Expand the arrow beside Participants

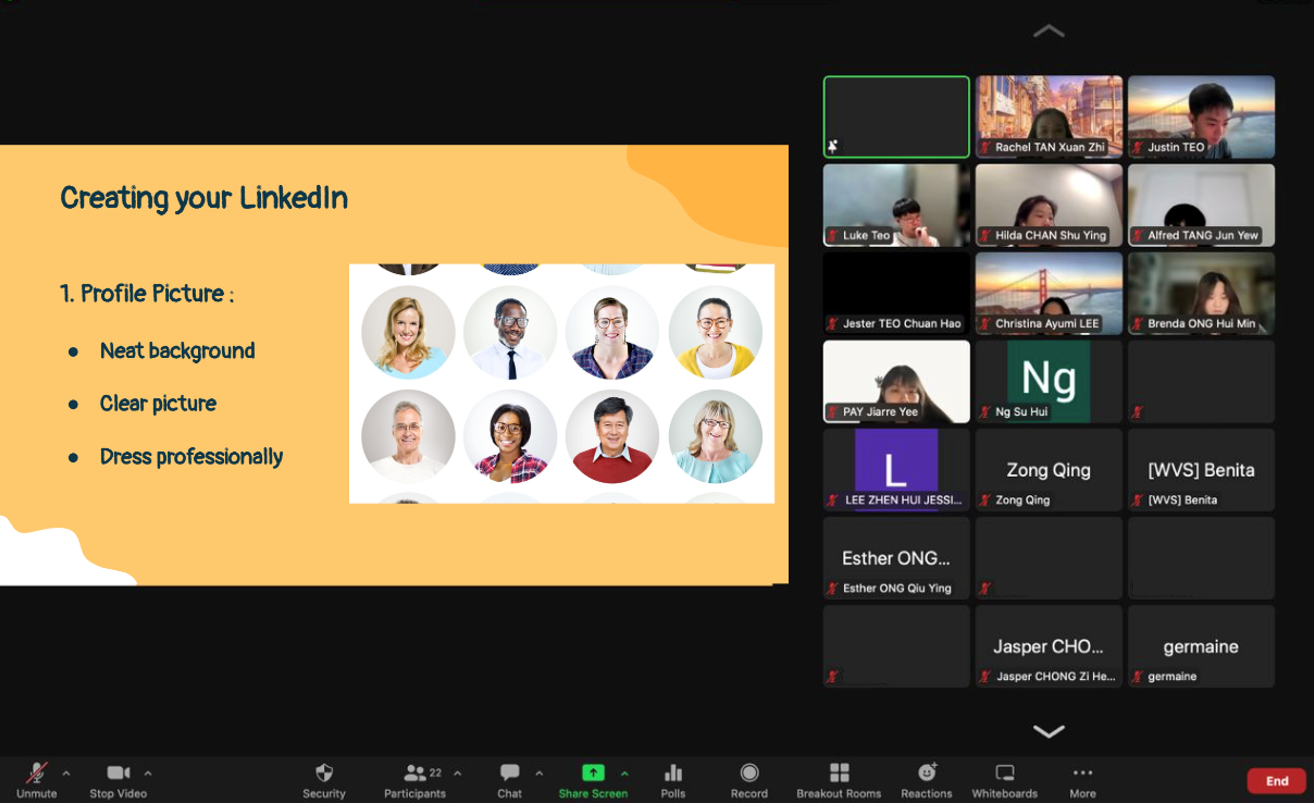tap(457, 773)
